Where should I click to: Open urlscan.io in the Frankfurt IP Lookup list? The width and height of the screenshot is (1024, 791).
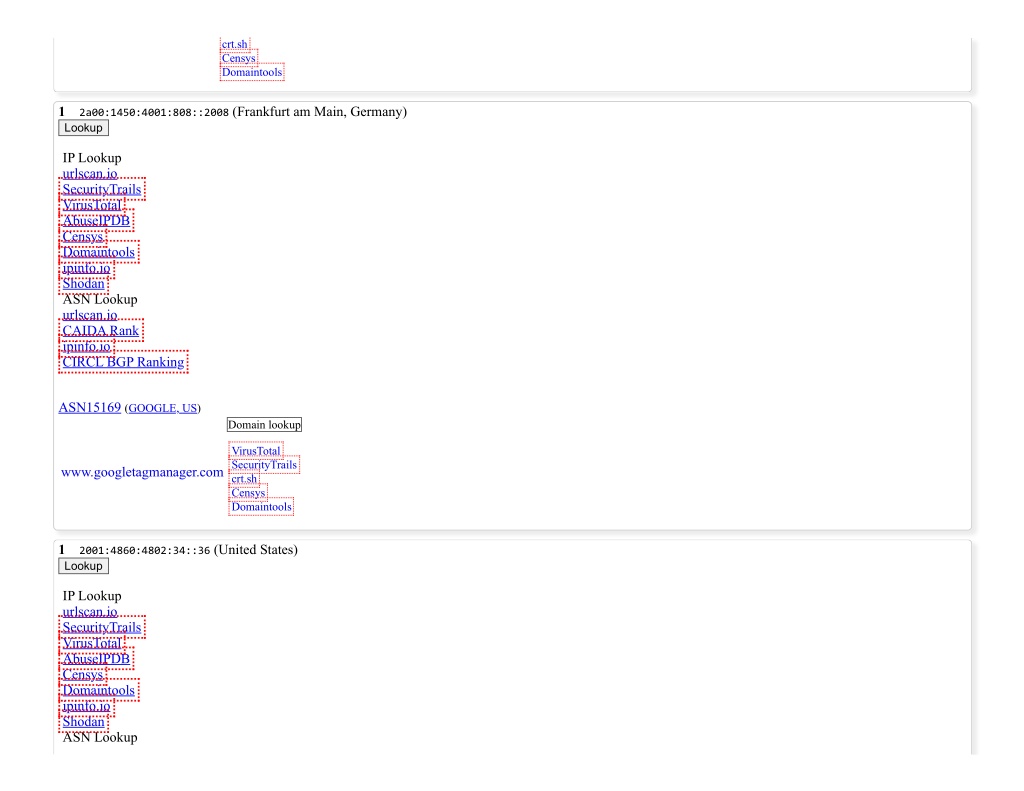(x=90, y=174)
